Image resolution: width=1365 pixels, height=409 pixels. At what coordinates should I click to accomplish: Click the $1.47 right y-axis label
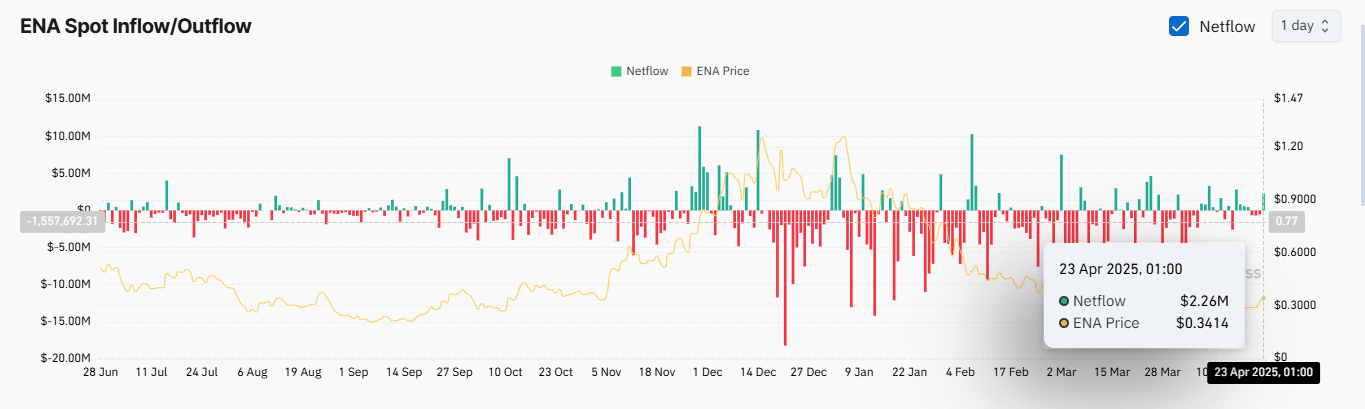tap(1286, 98)
